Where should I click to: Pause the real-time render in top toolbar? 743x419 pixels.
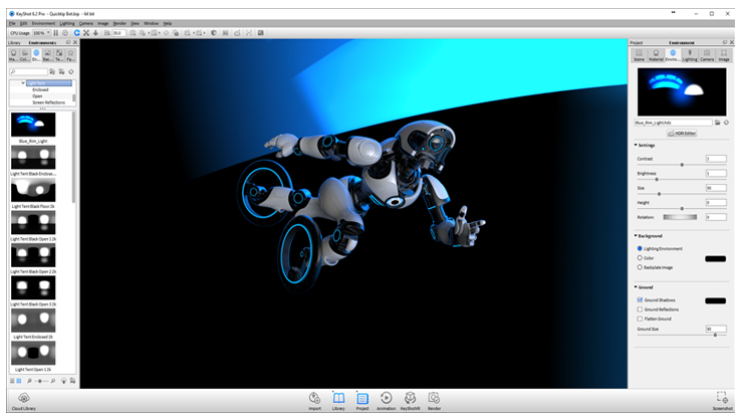pyautogui.click(x=56, y=33)
